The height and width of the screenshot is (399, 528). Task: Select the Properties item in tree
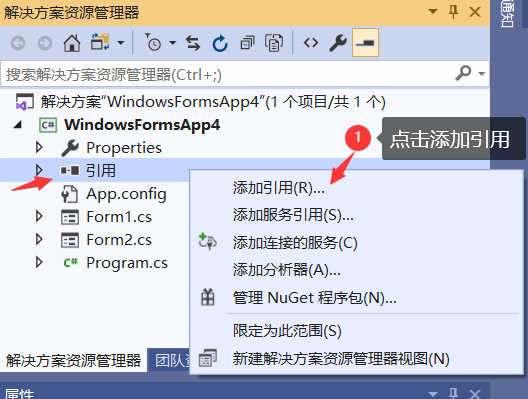click(124, 148)
